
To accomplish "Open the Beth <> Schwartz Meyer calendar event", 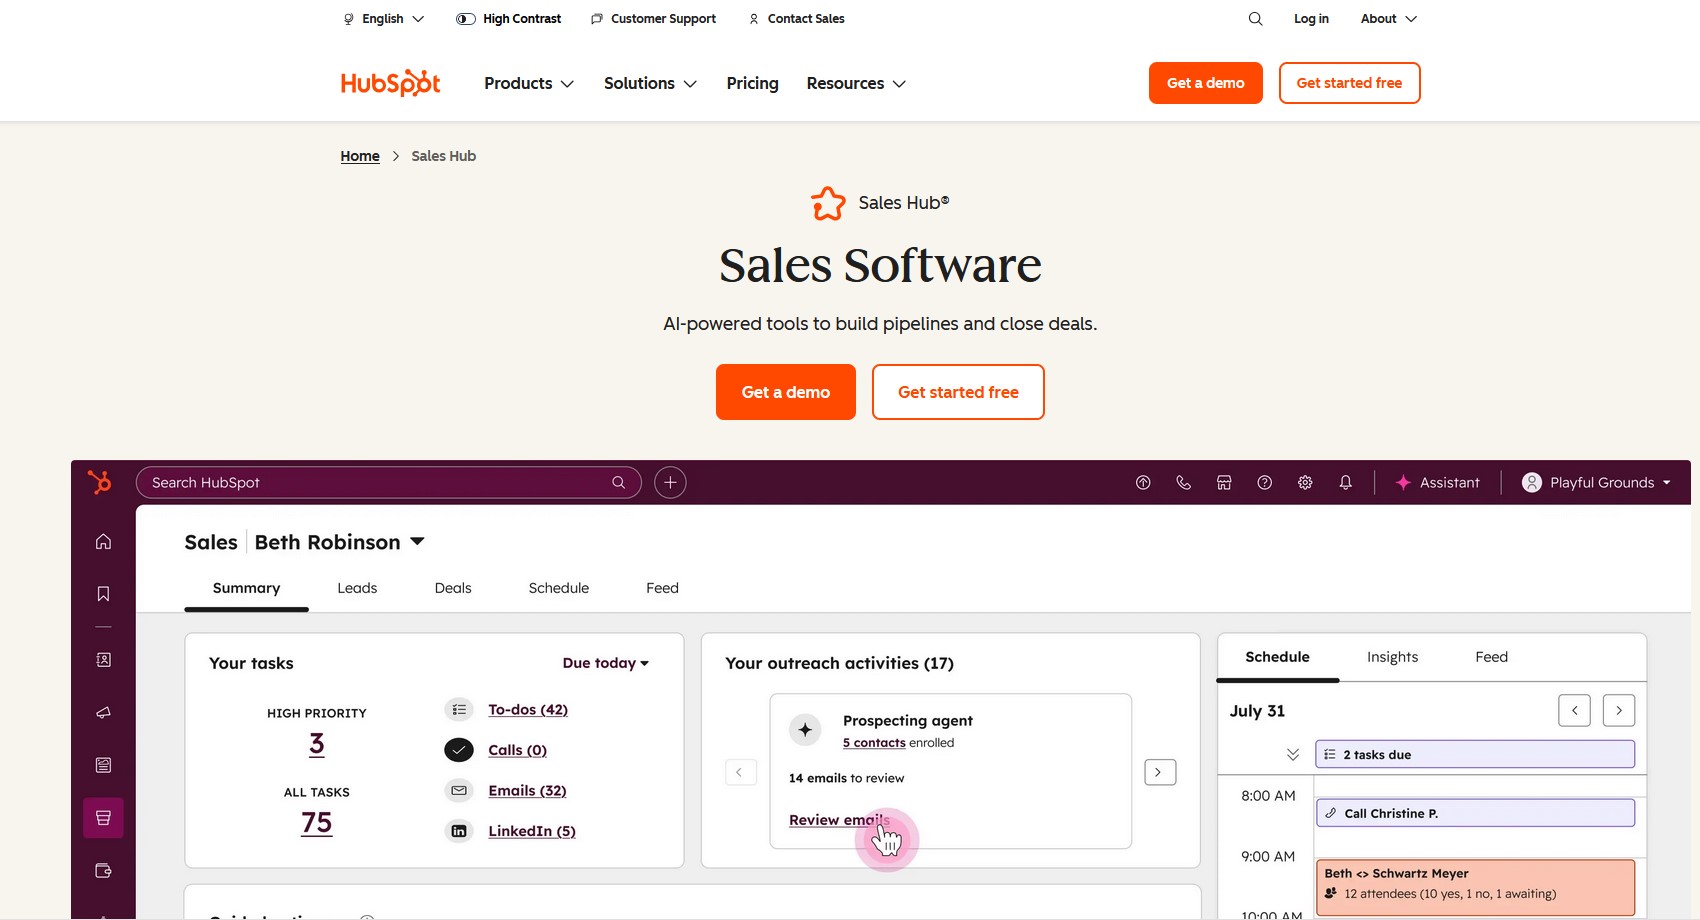I will [1476, 887].
